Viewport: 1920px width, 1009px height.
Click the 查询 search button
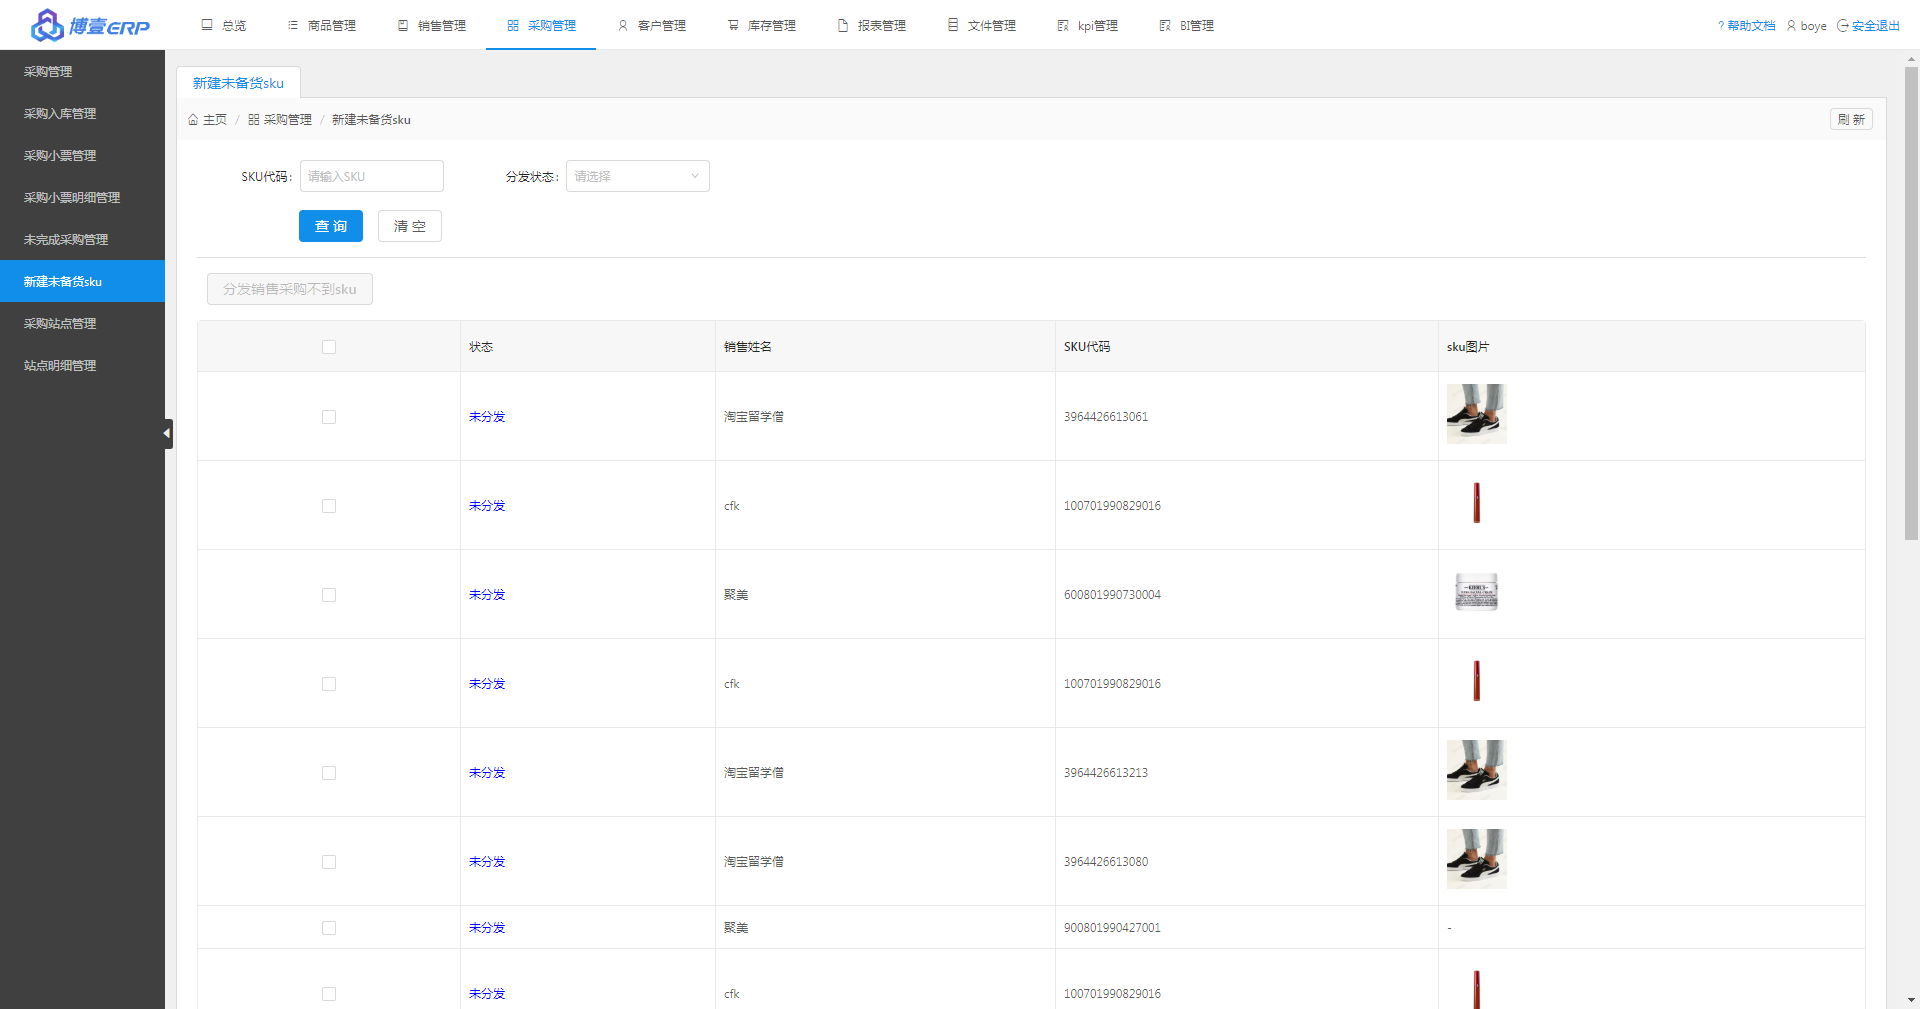(x=331, y=226)
